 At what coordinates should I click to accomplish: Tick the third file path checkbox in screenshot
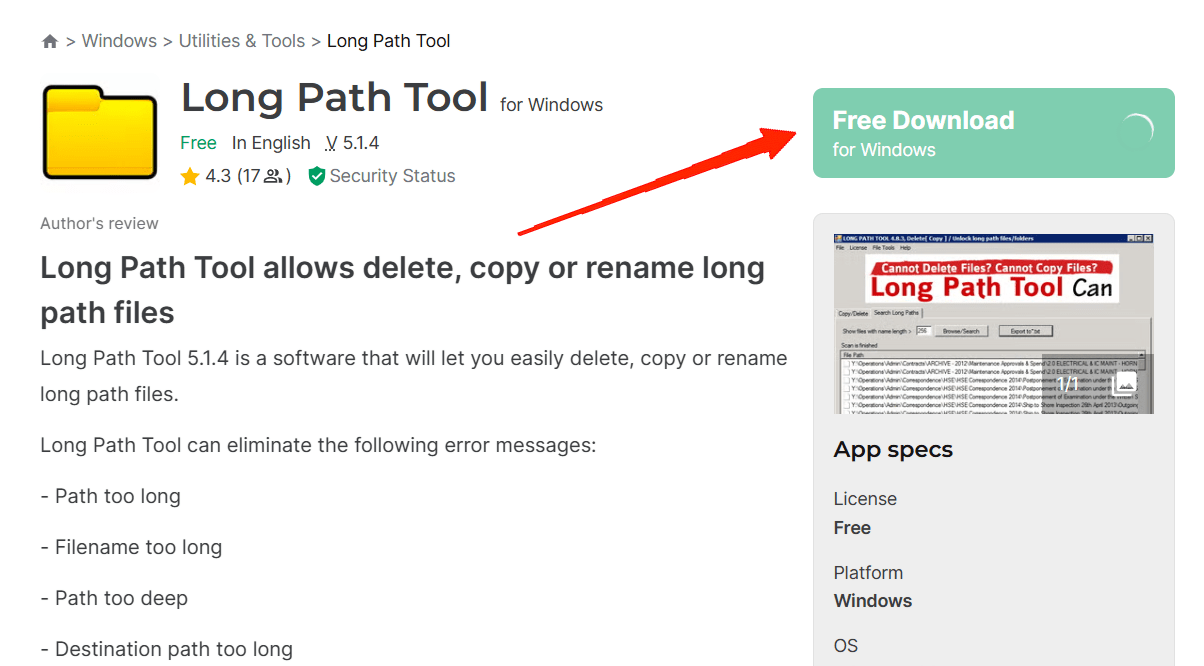tap(847, 380)
